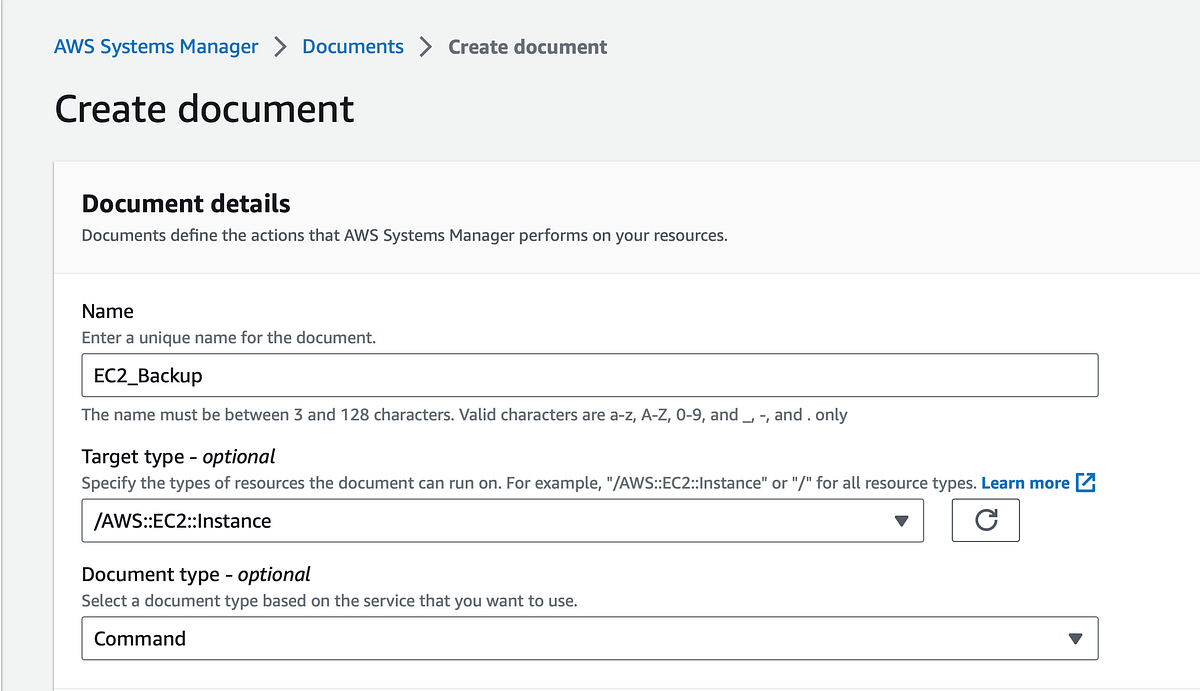1200x691 pixels.
Task: Click the Create document page heading
Action: click(x=204, y=108)
